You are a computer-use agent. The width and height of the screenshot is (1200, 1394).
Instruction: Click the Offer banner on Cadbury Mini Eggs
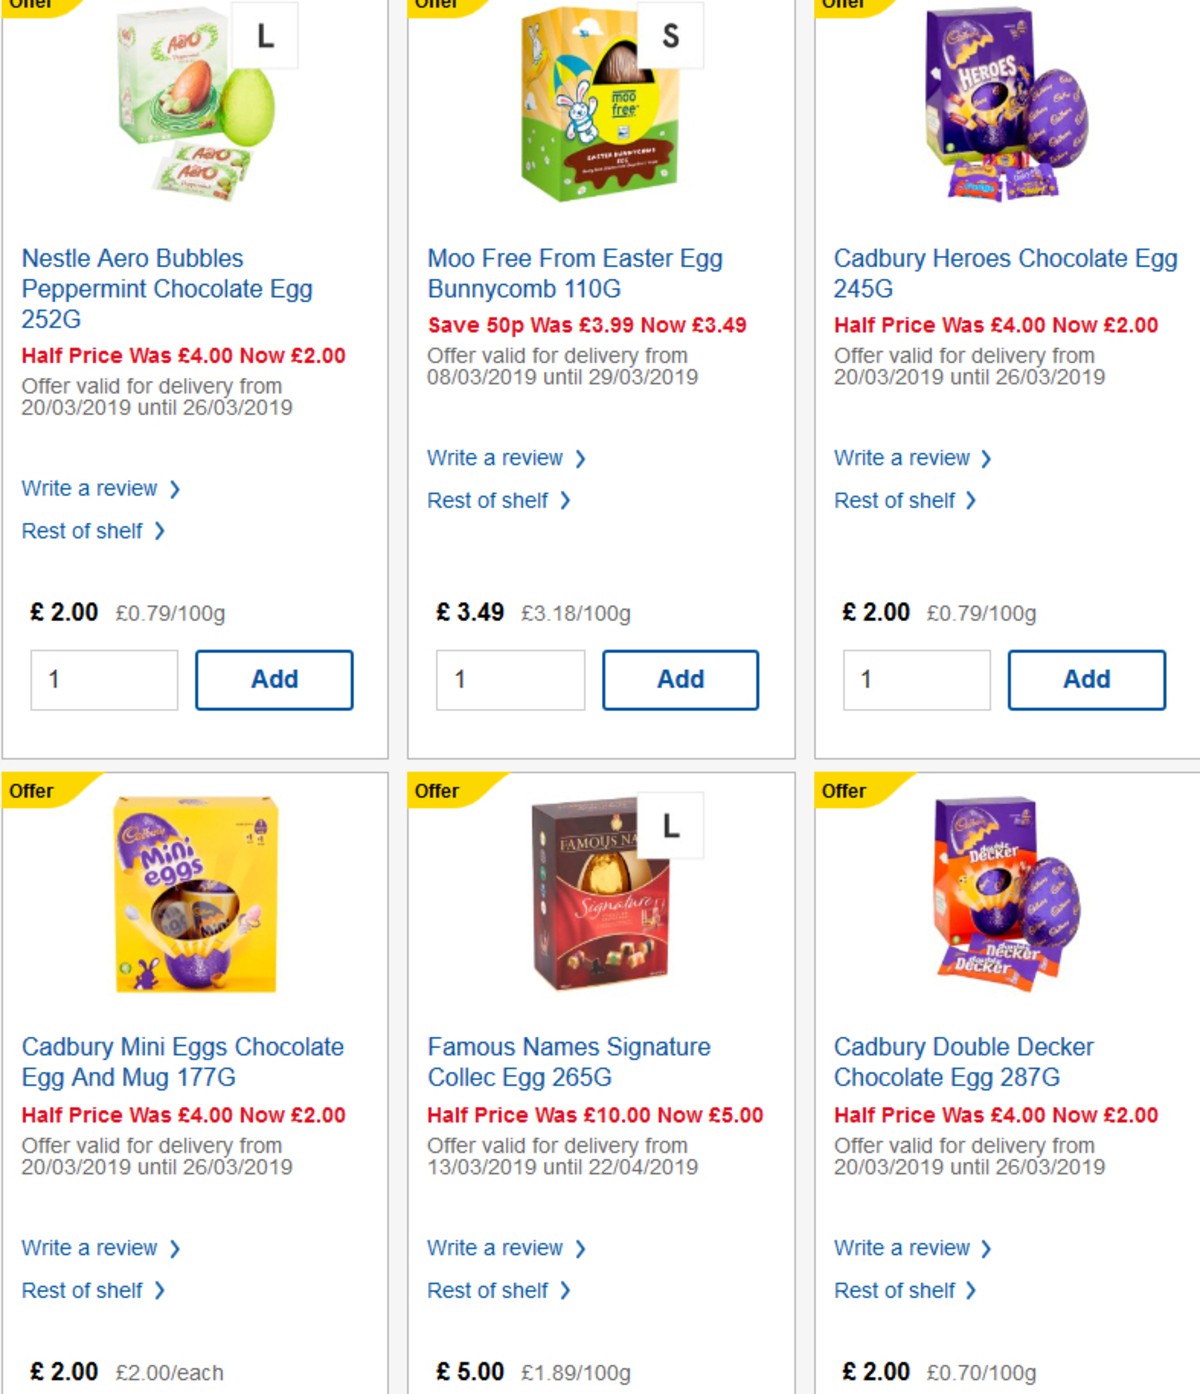pyautogui.click(x=33, y=791)
